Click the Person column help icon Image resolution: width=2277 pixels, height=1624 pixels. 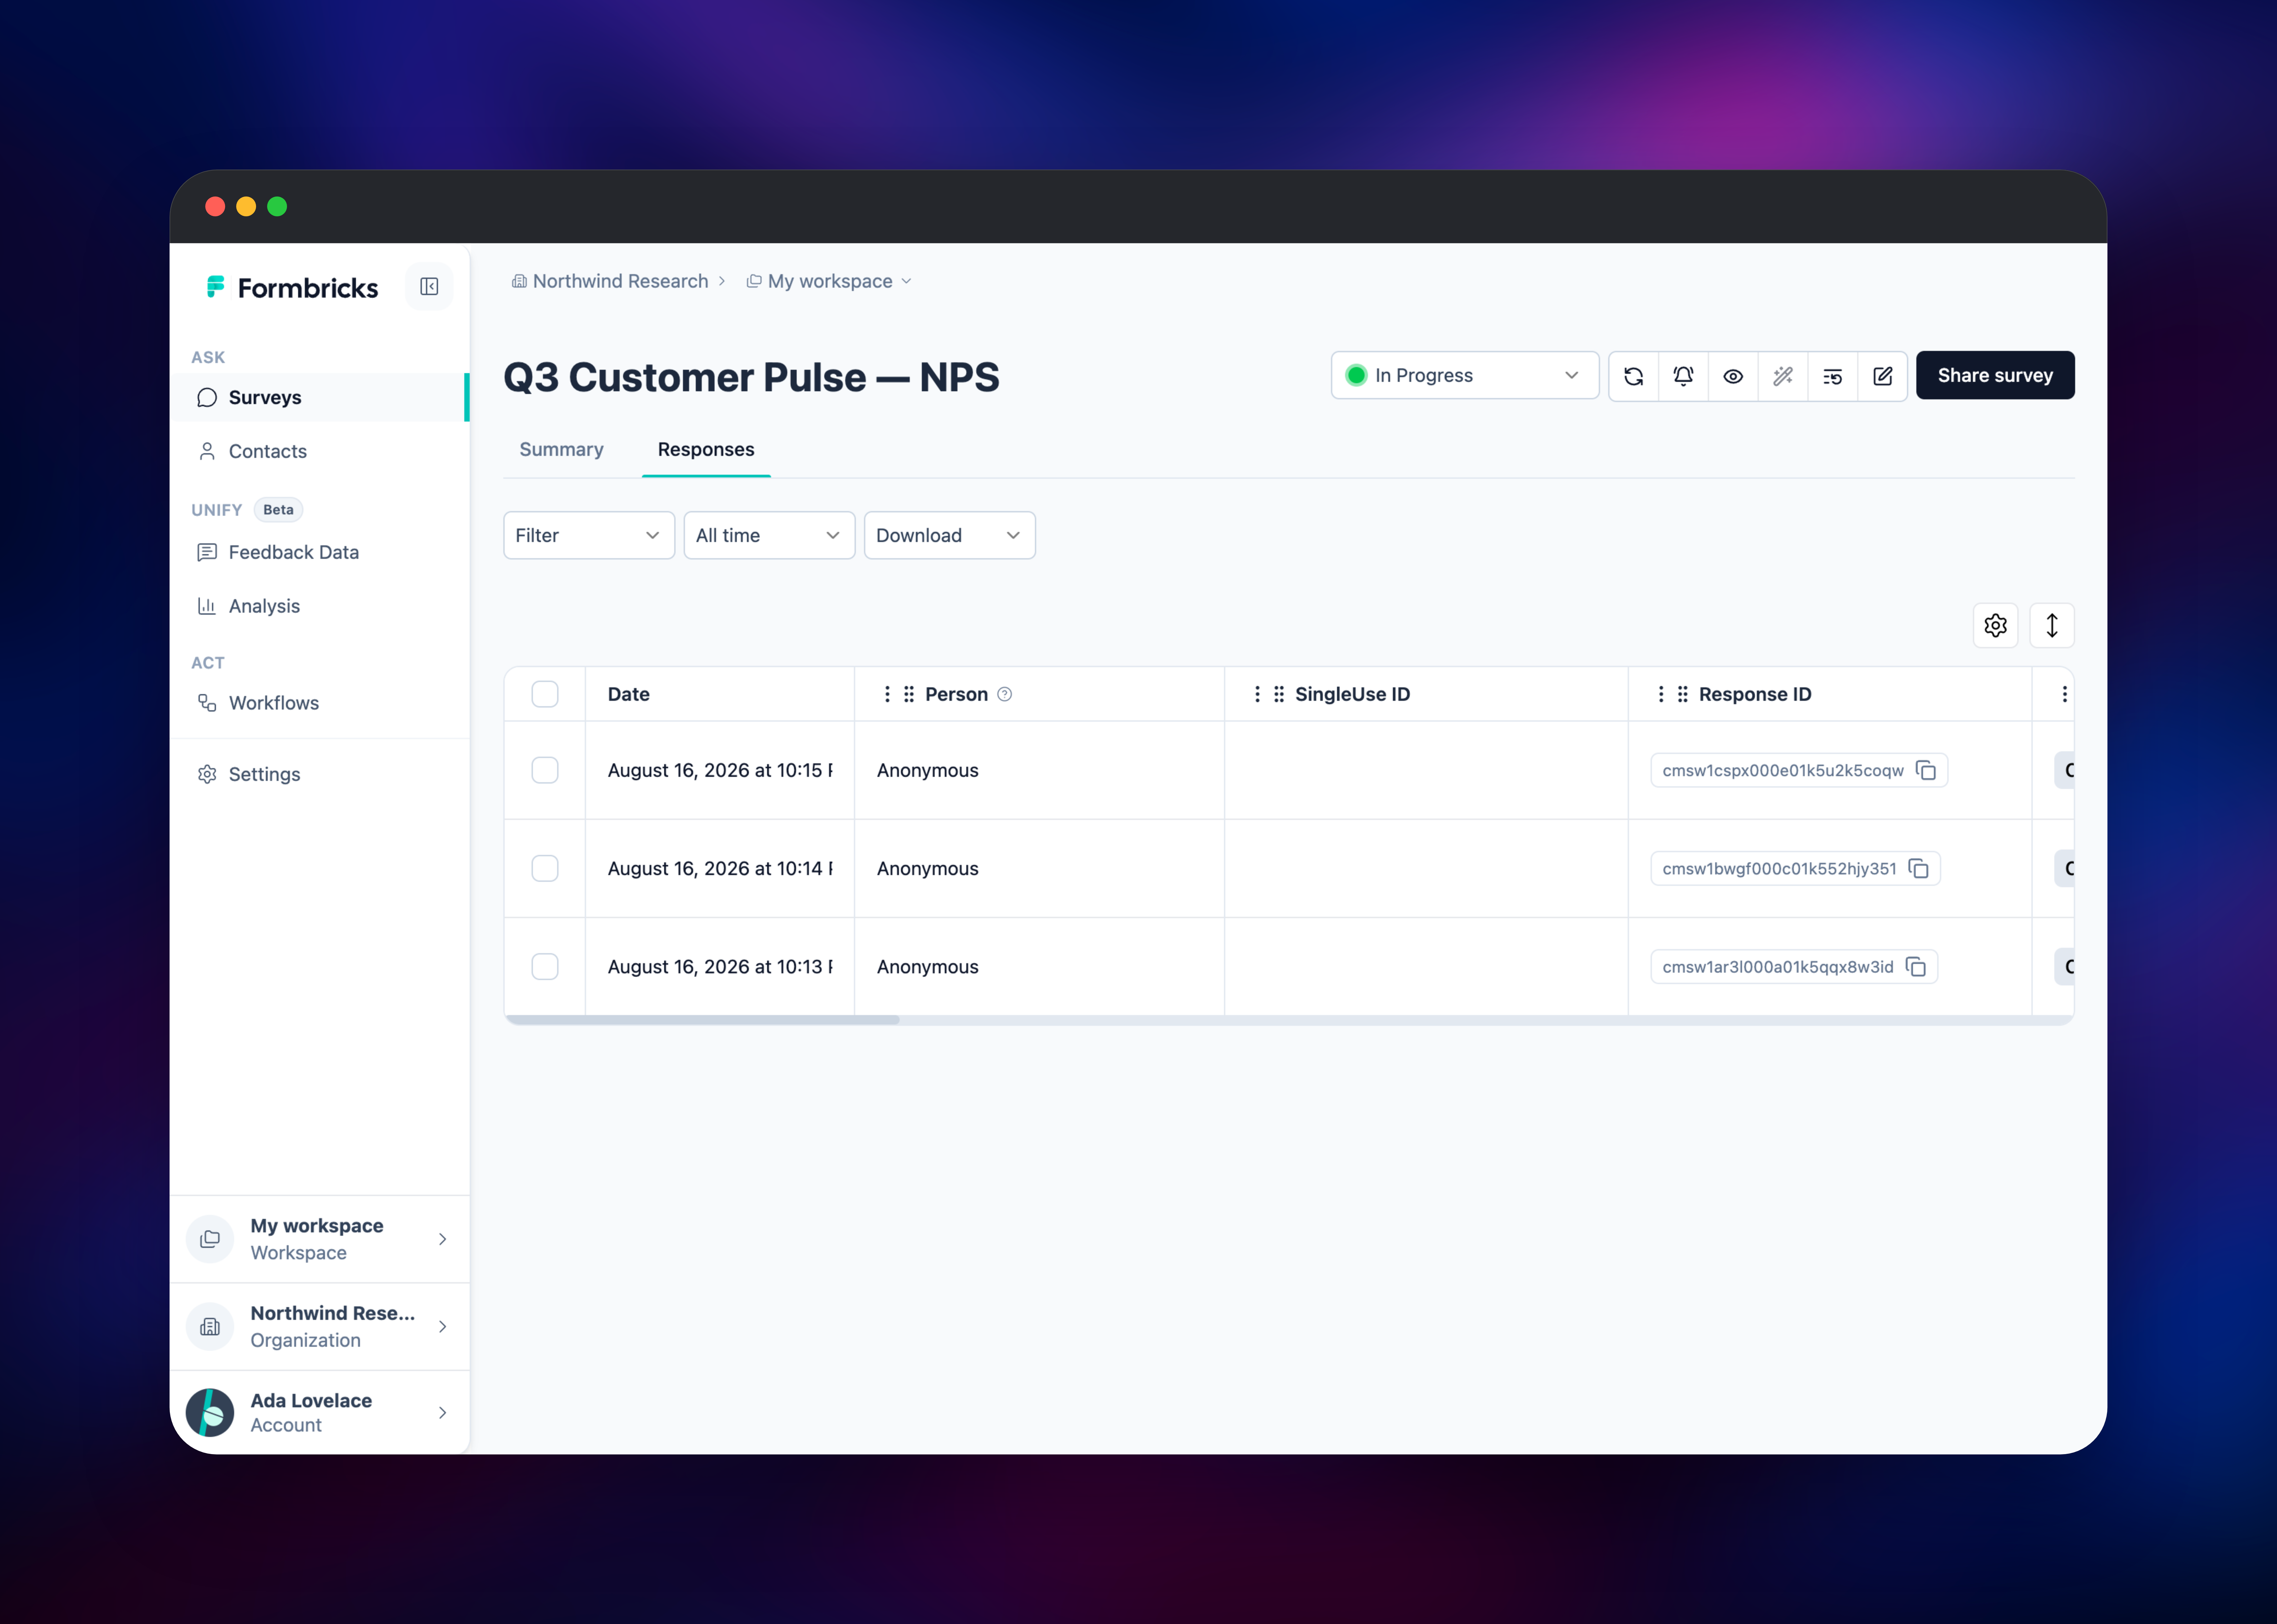1005,694
